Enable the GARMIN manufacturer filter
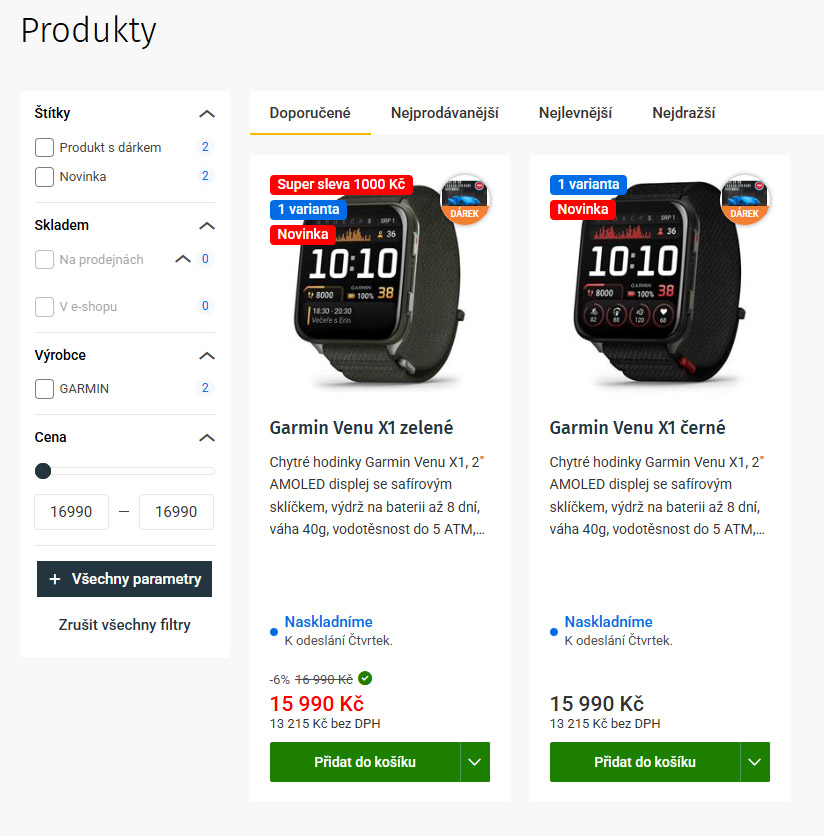This screenshot has width=824, height=836. coord(44,389)
